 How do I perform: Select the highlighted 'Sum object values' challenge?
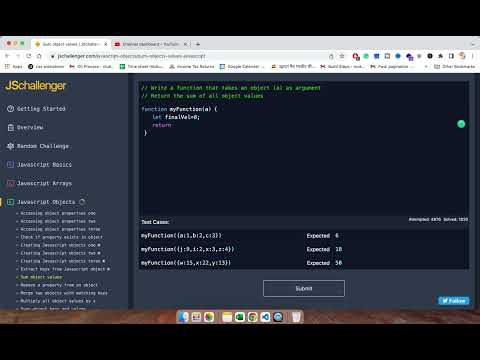tap(41, 277)
